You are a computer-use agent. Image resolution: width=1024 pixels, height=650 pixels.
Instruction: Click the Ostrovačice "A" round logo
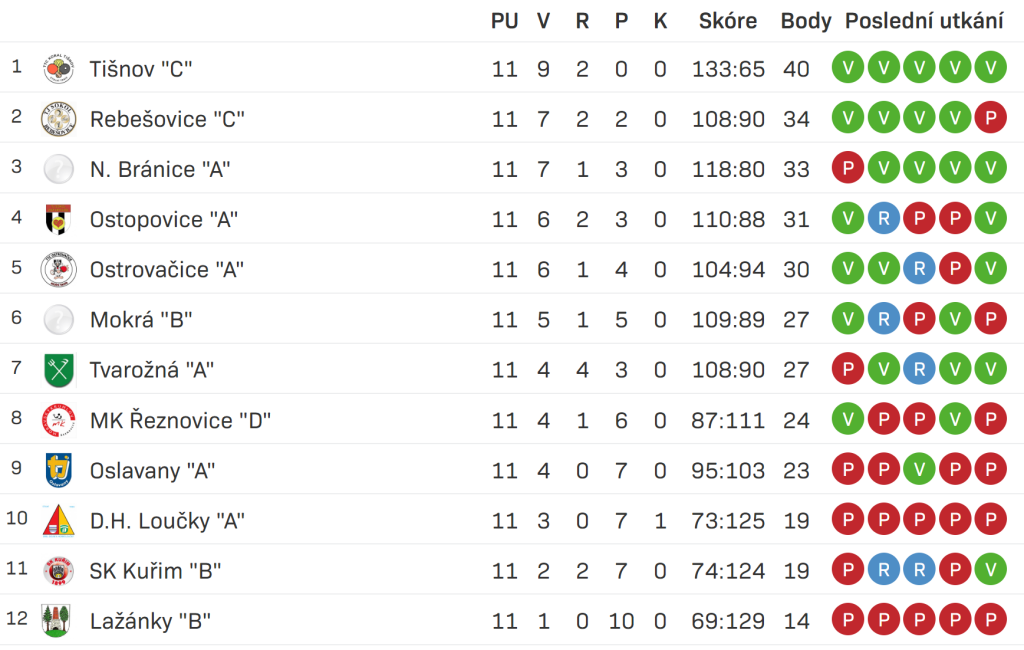pos(58,269)
